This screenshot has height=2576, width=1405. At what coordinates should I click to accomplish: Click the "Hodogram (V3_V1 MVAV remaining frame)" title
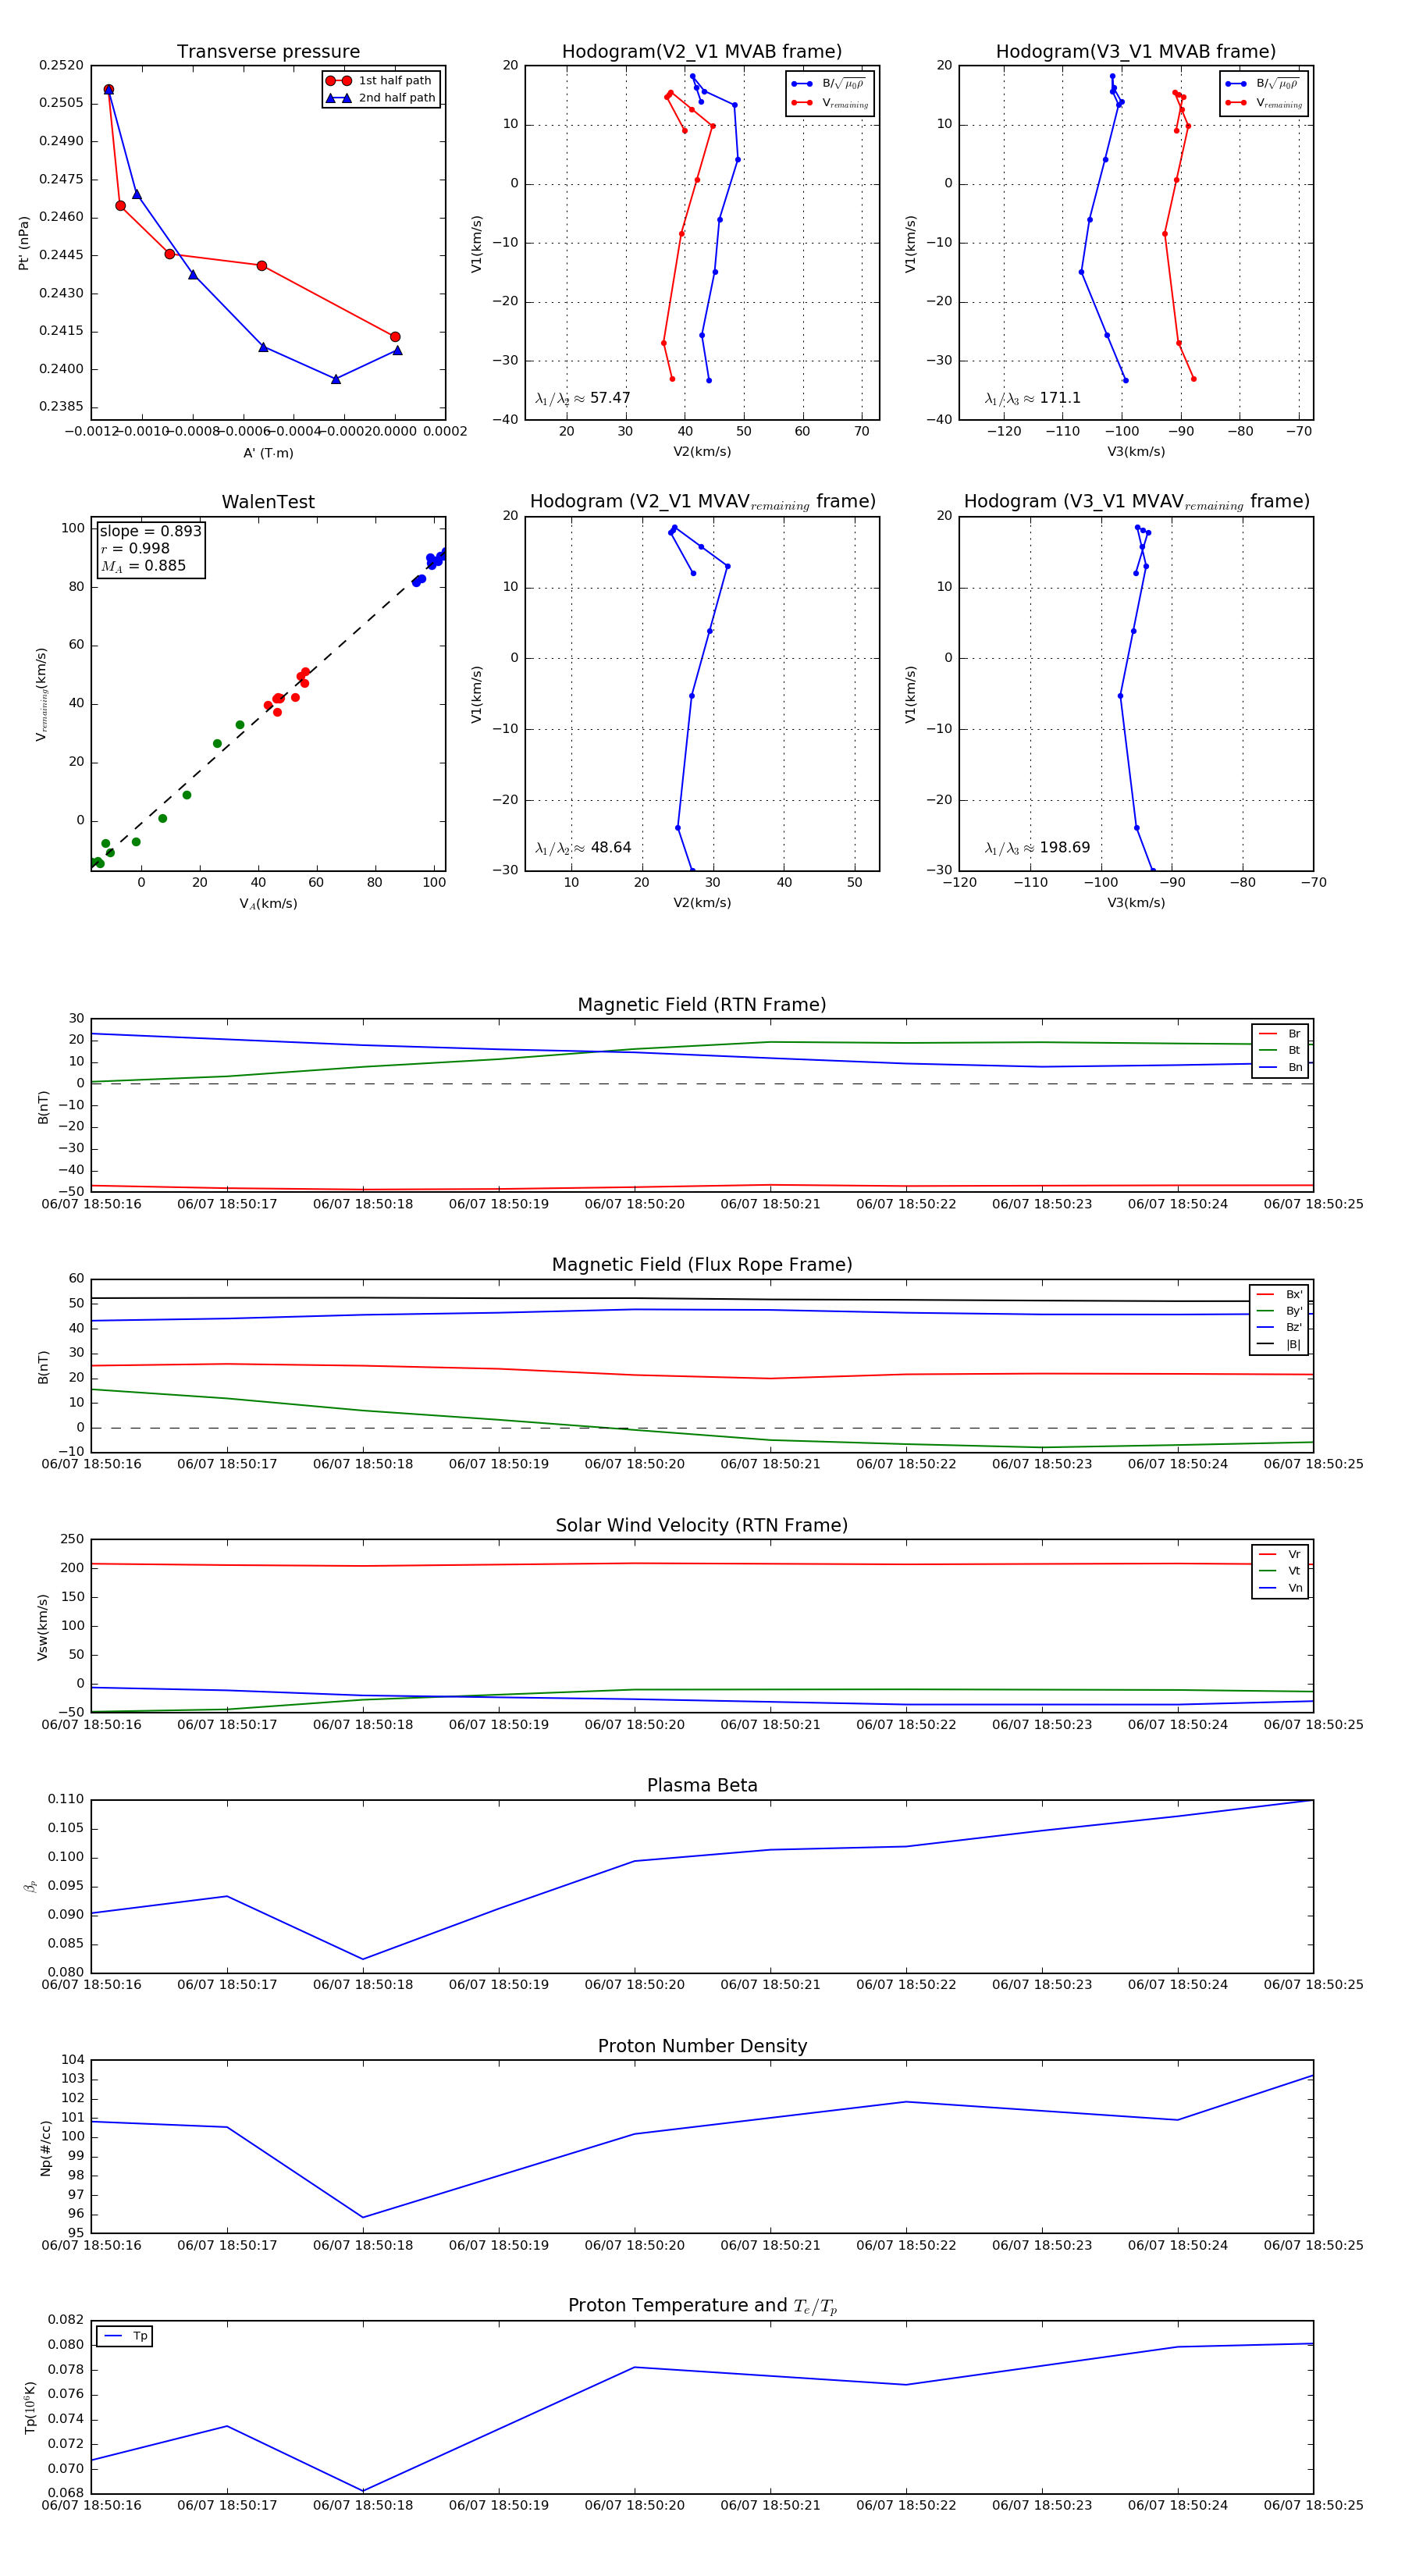pos(1136,502)
